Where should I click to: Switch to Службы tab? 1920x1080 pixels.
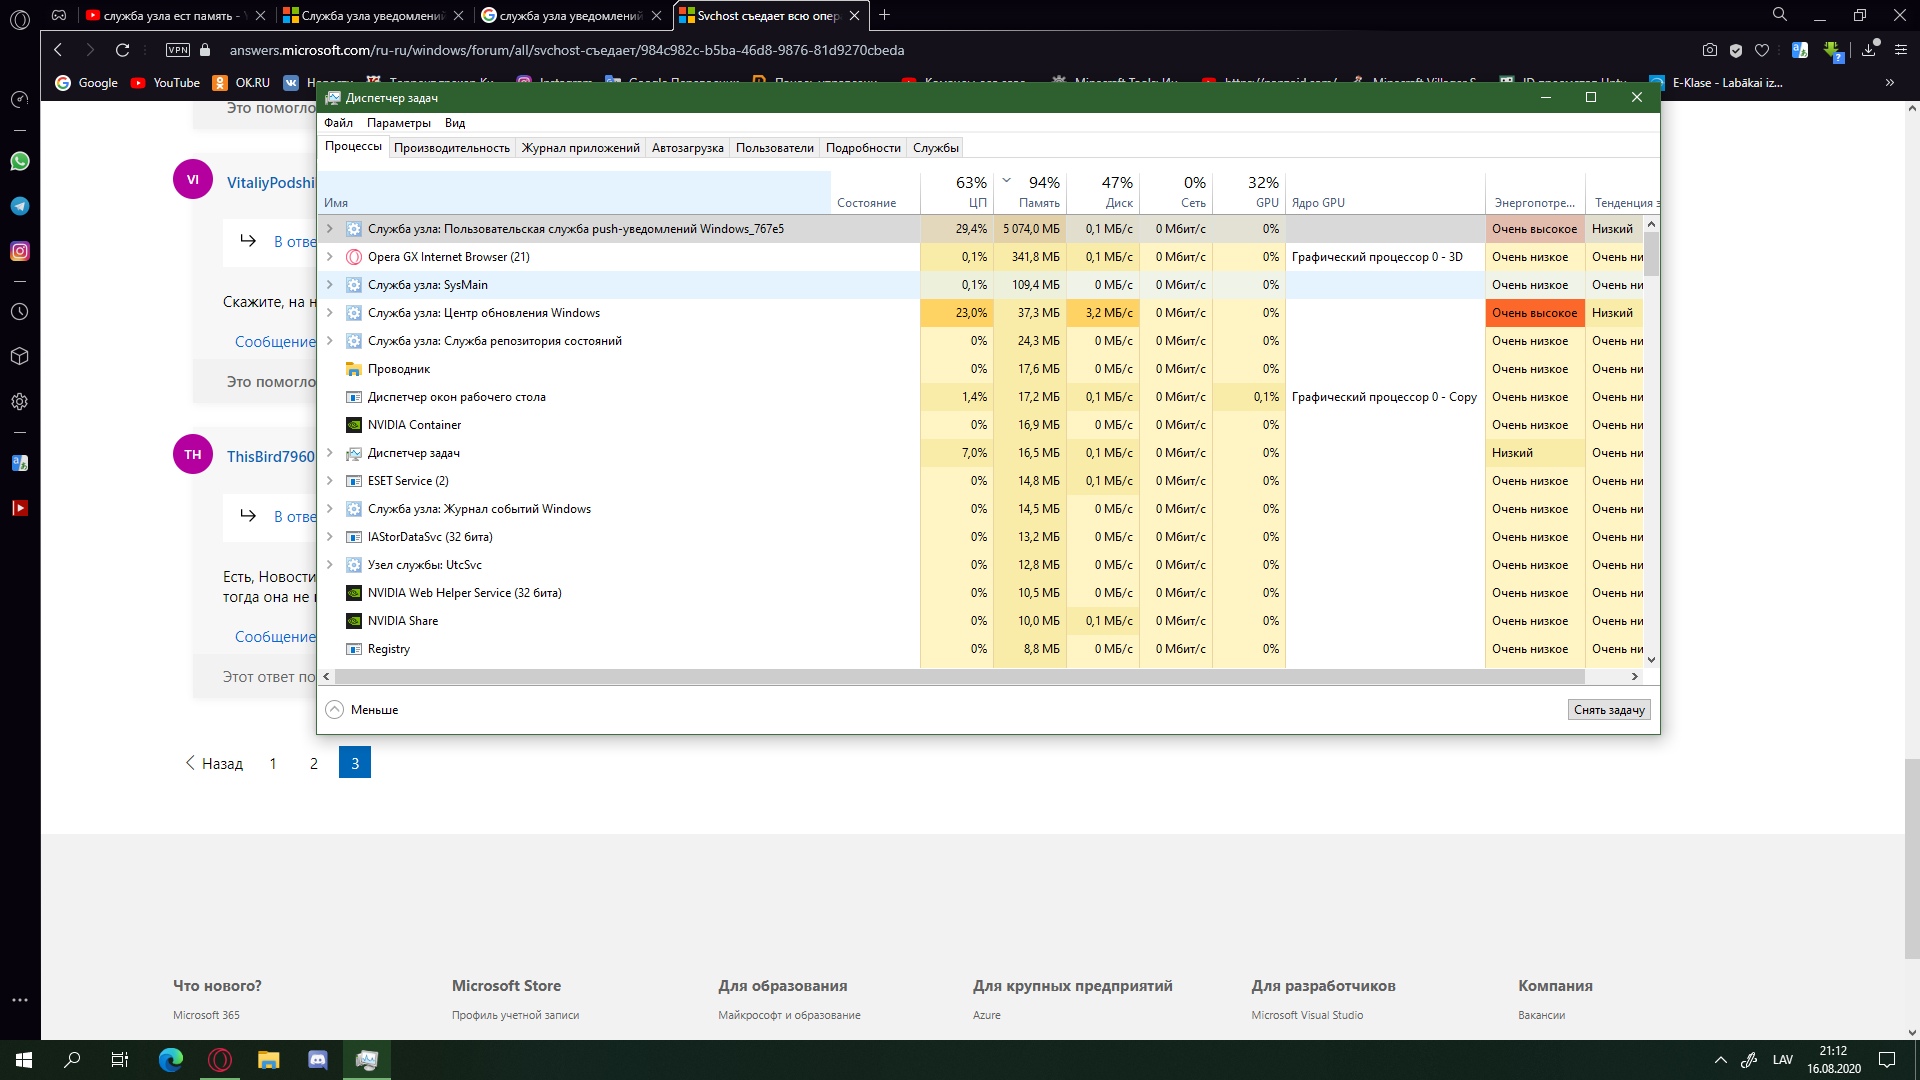pos(936,148)
